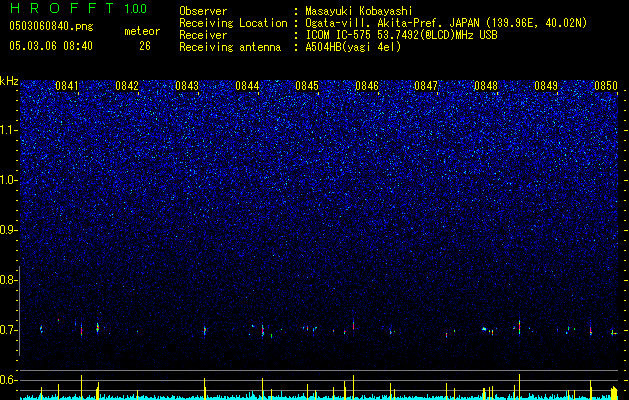Screen dimensions: 629x400
Task: Click the 0848 time marker
Action: coord(486,86)
